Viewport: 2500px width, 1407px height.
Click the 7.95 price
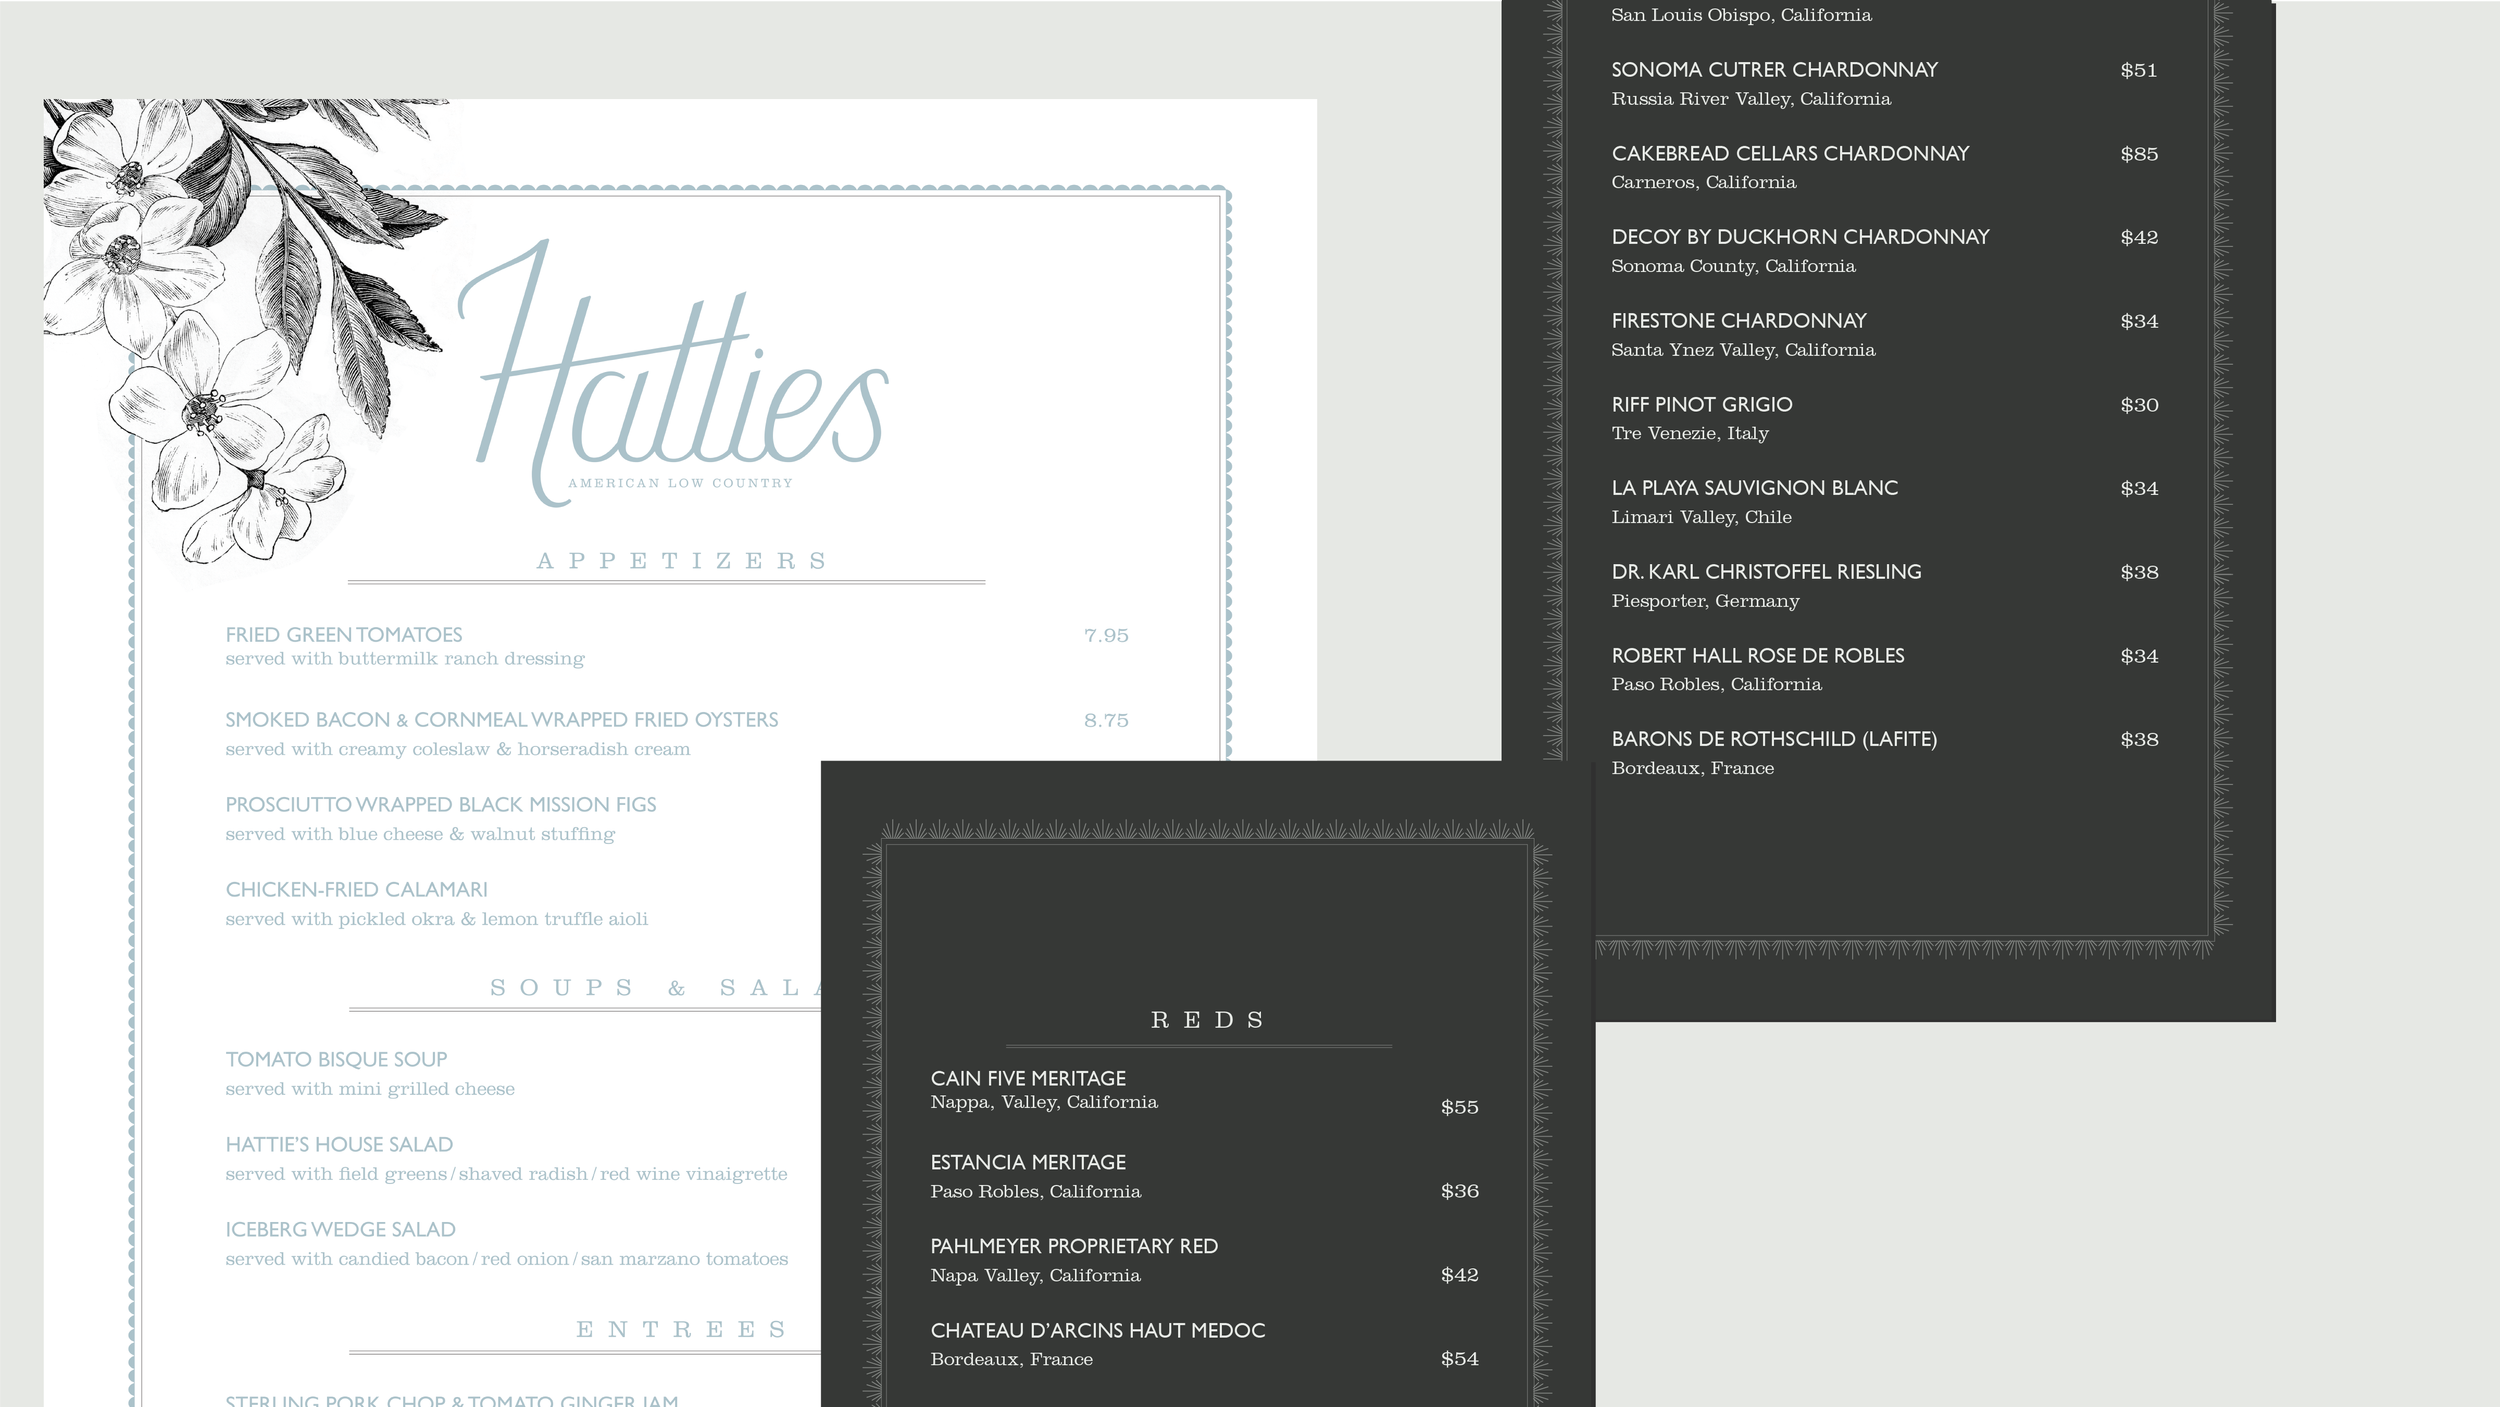pos(1105,636)
